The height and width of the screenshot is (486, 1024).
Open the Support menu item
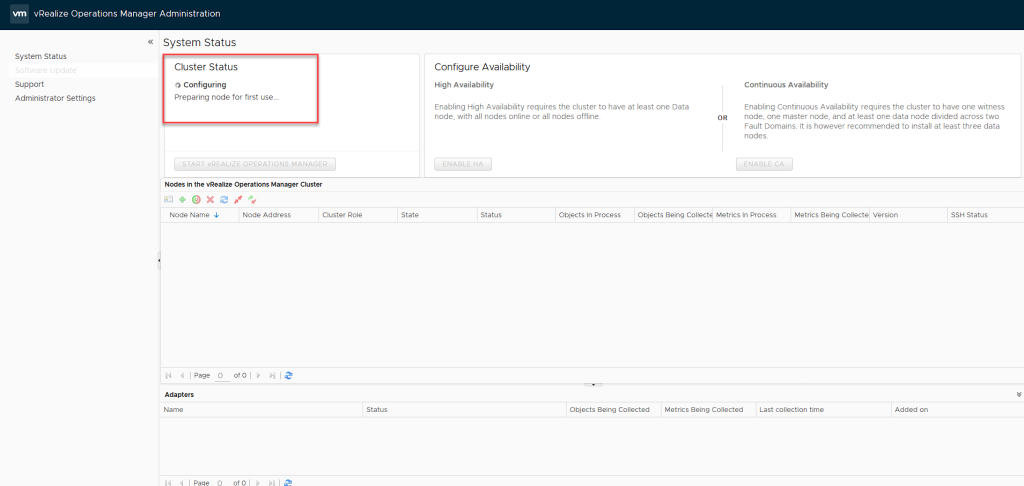coord(29,84)
